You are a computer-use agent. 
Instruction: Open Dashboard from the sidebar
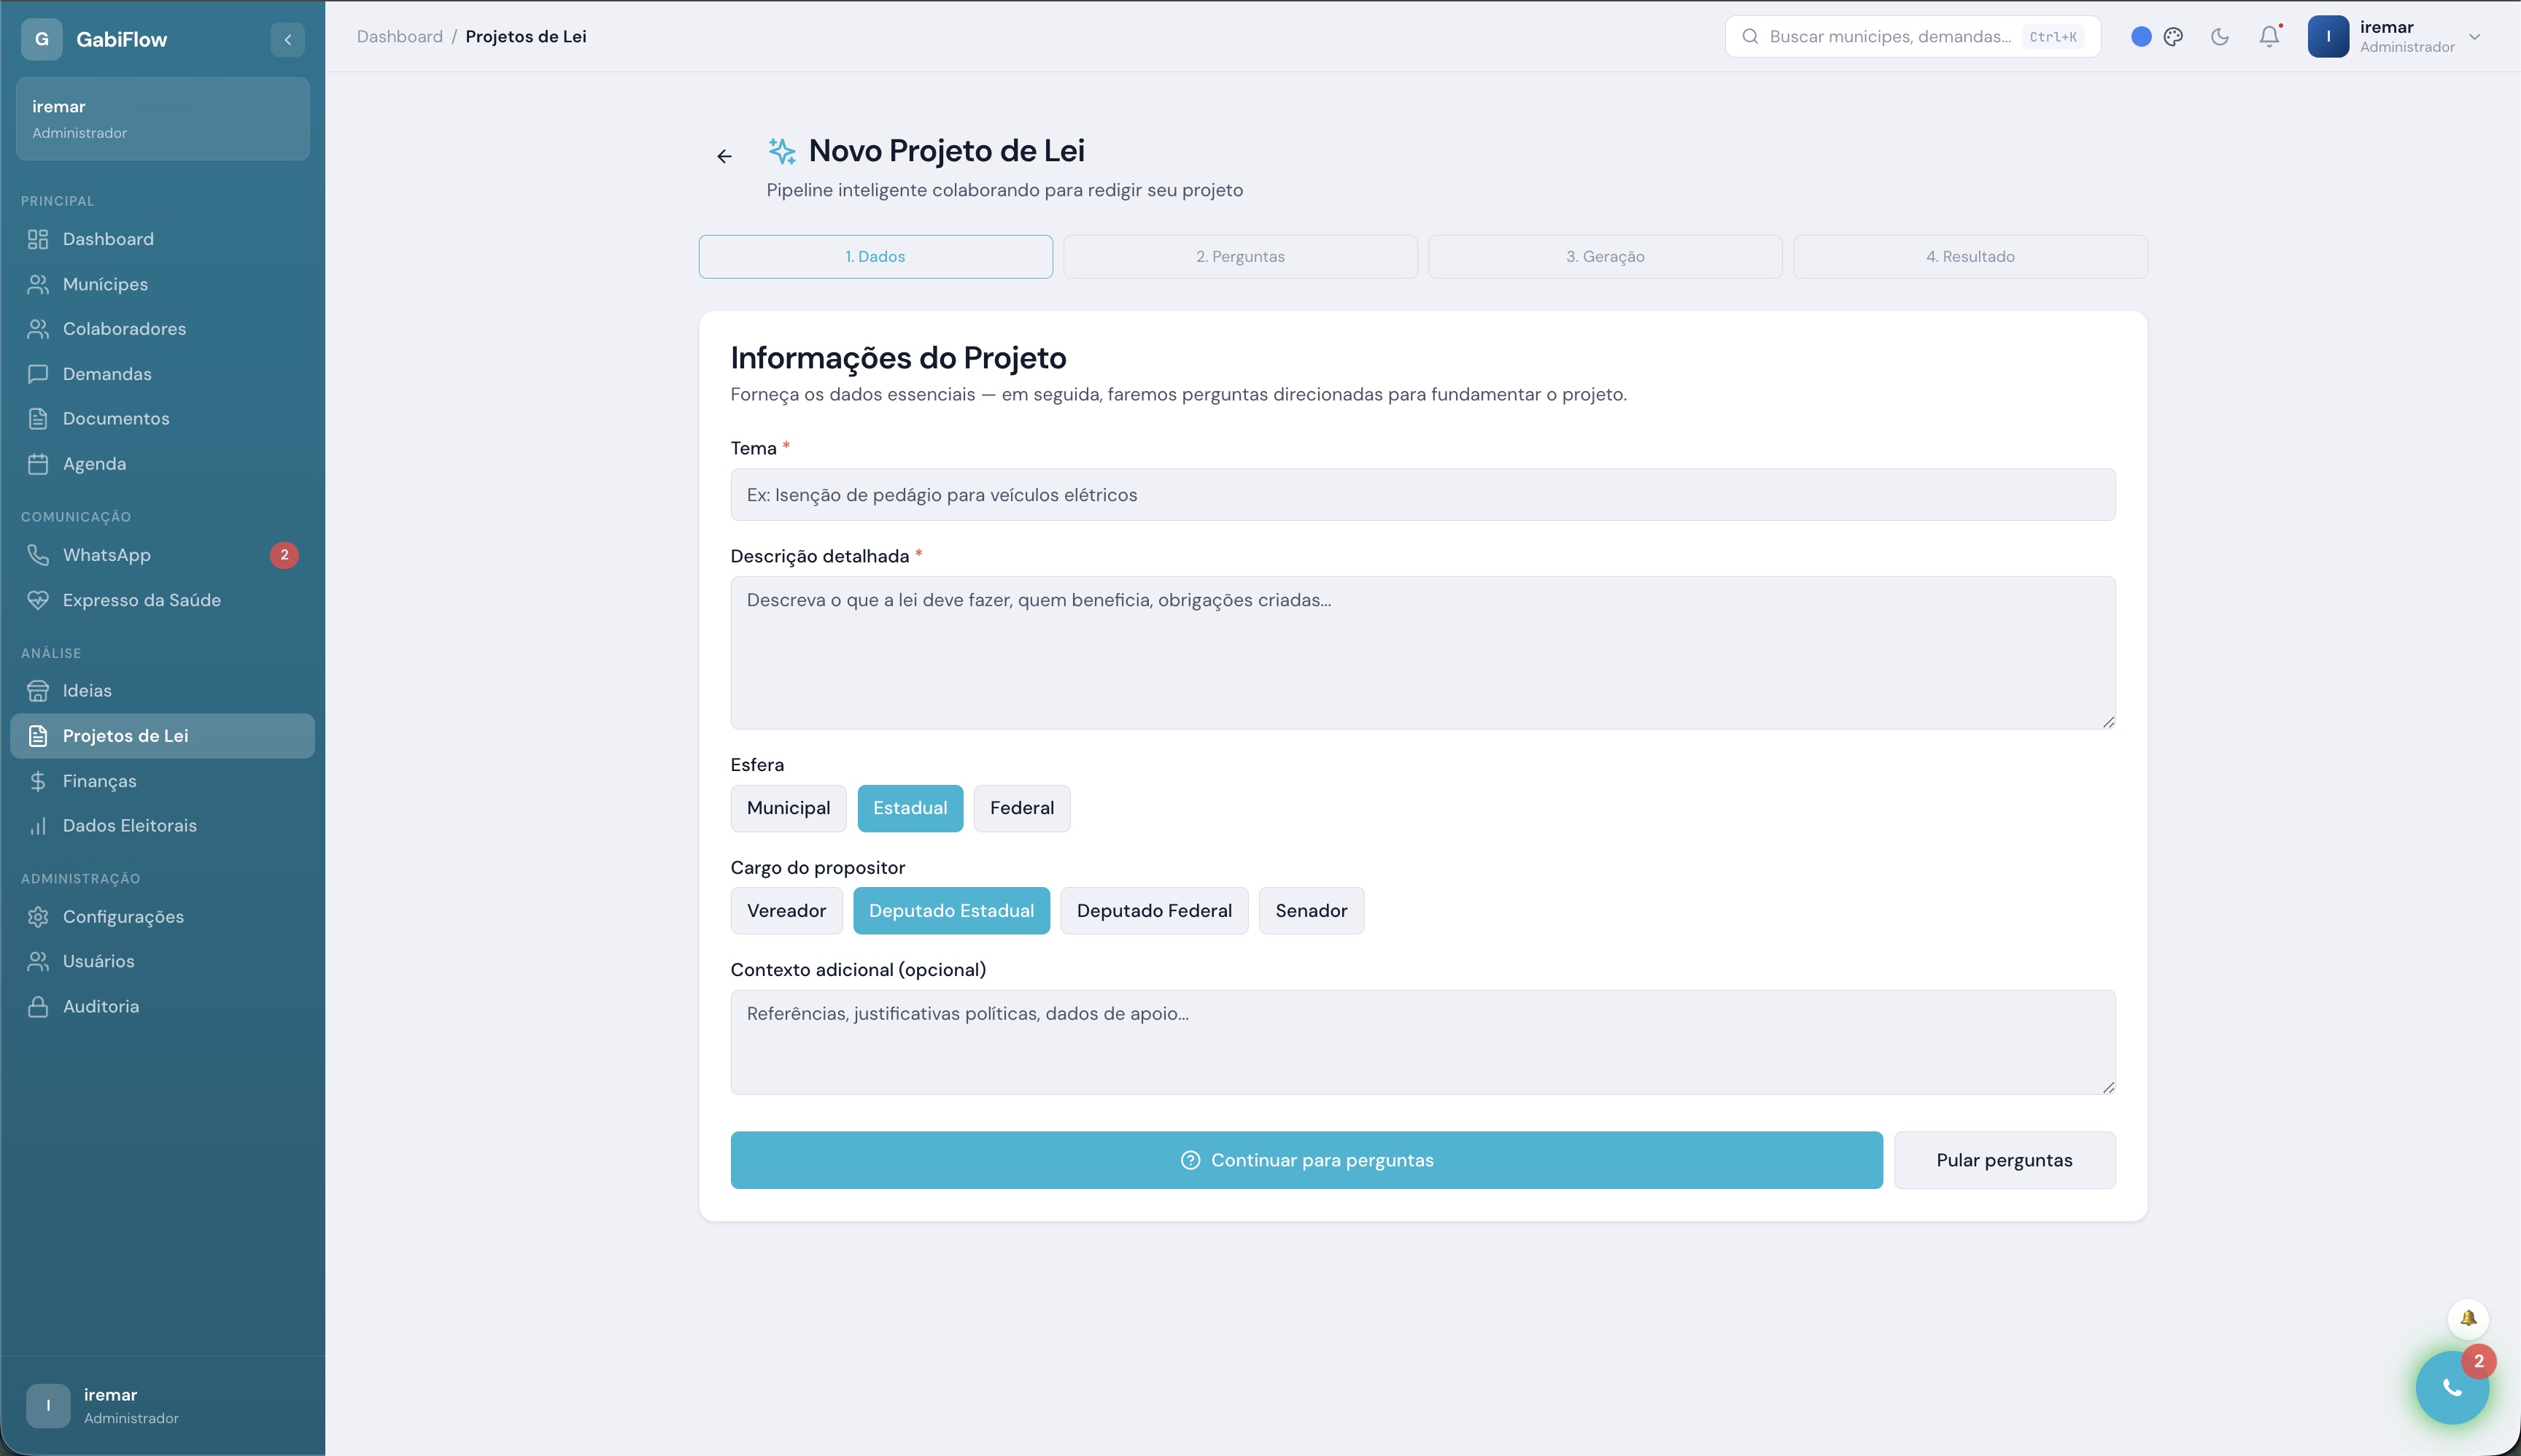[x=162, y=239]
